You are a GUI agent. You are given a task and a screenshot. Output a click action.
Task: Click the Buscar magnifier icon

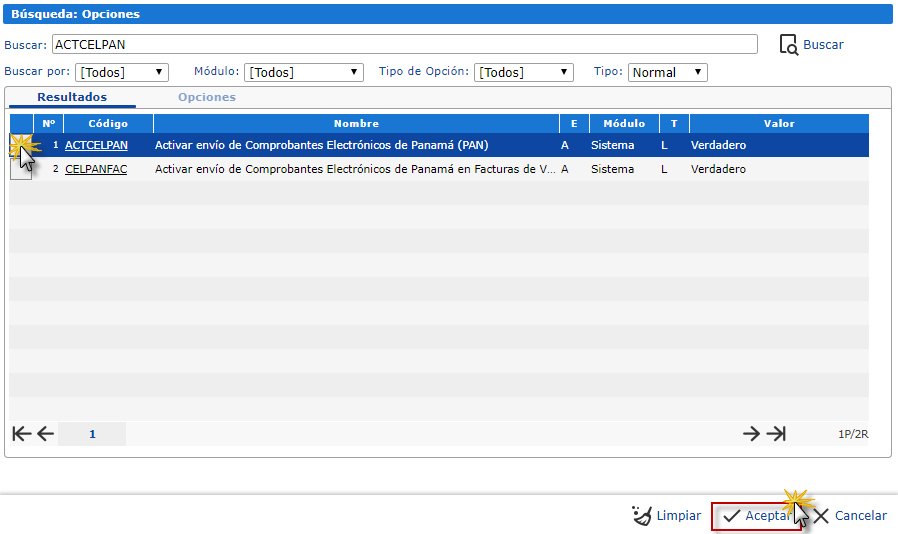pyautogui.click(x=789, y=45)
